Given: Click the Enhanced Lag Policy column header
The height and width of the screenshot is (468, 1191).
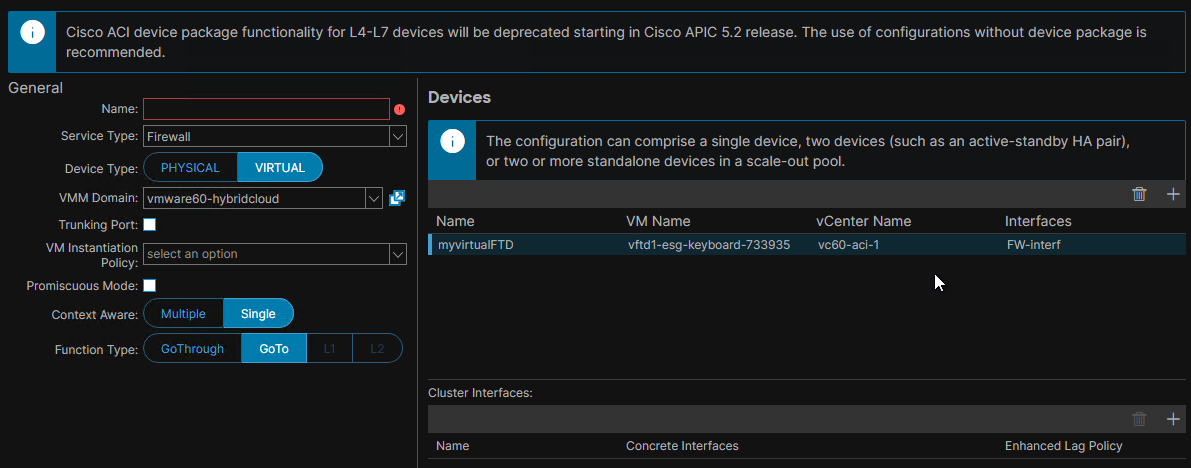Looking at the screenshot, I should point(1063,446).
